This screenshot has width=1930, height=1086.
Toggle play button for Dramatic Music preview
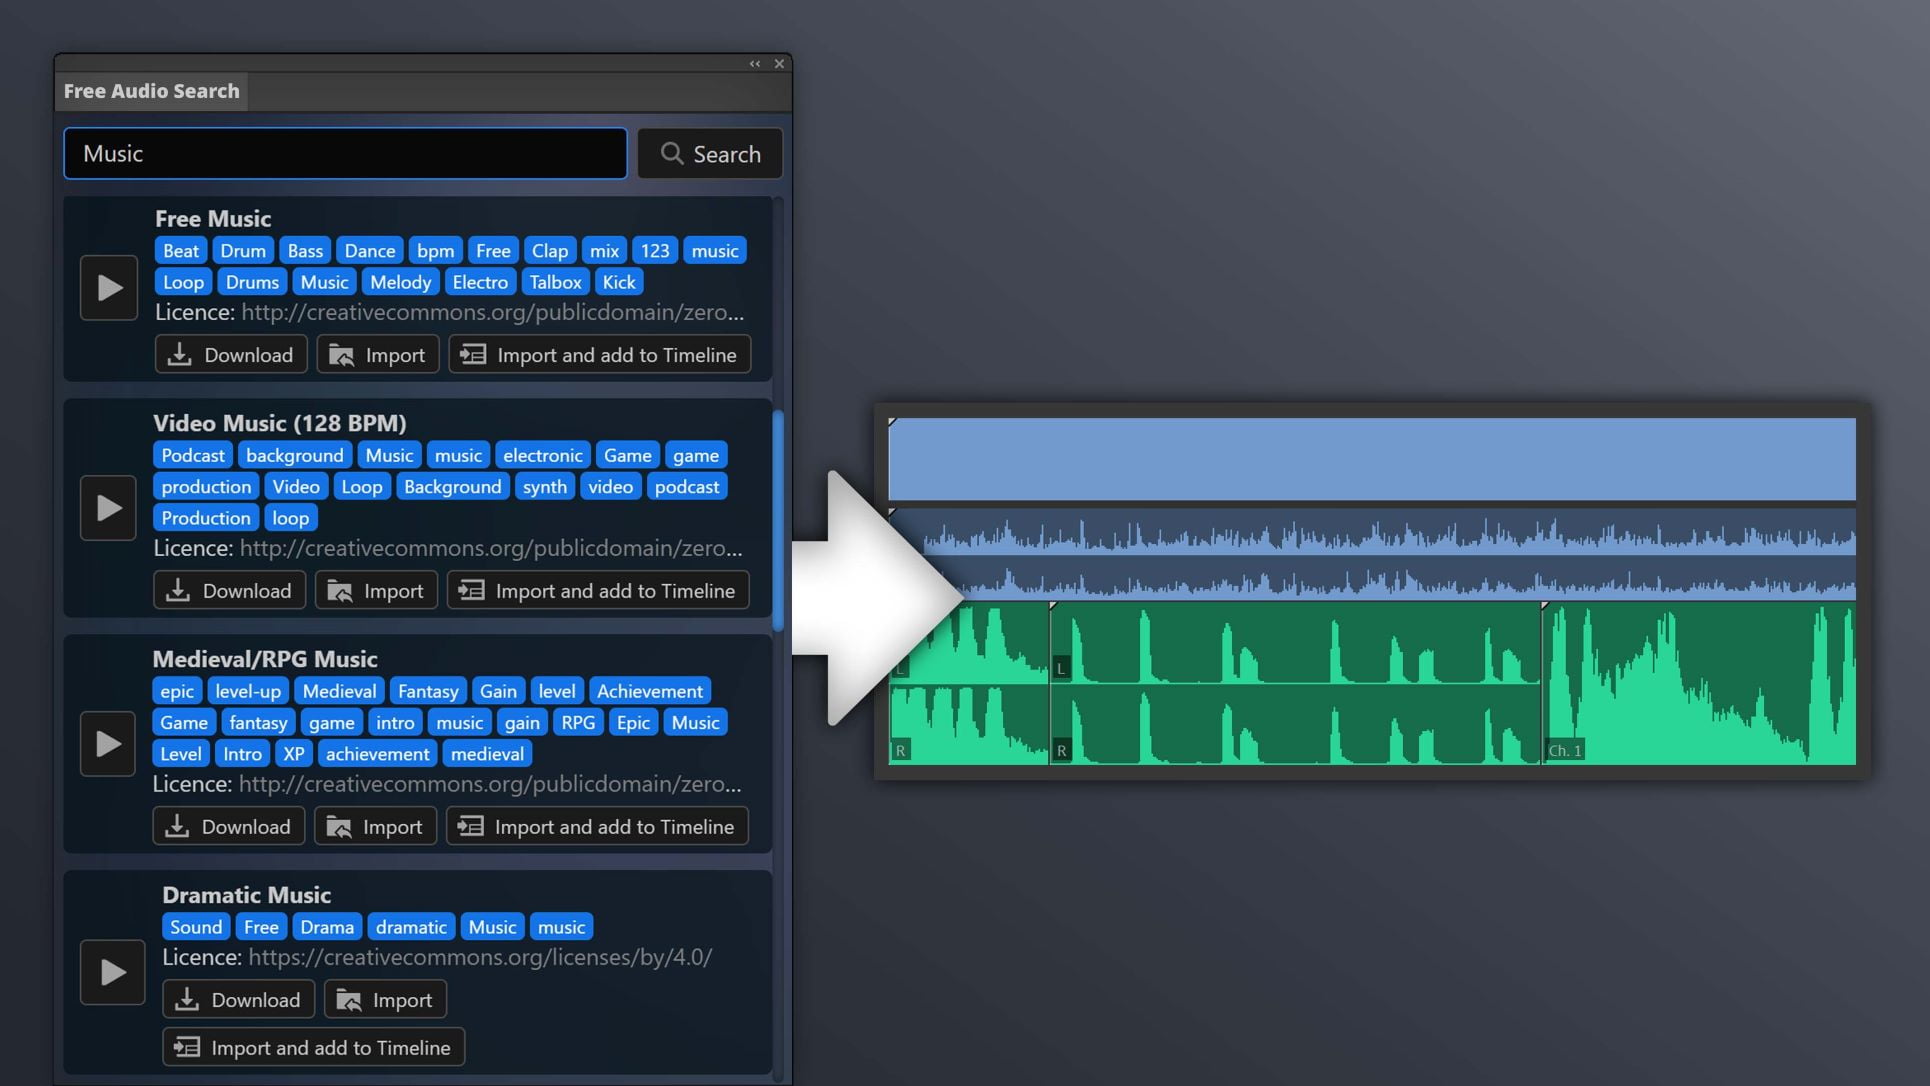[109, 971]
